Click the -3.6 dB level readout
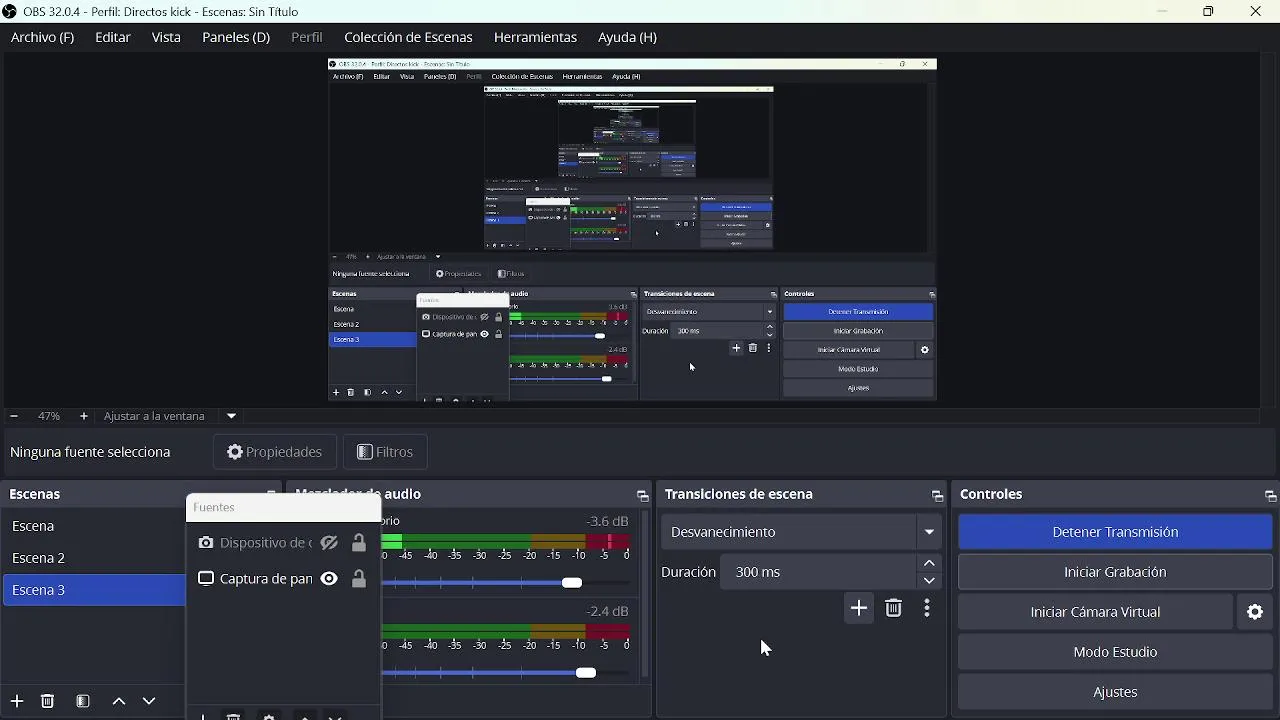Viewport: 1280px width, 720px height. tap(607, 521)
